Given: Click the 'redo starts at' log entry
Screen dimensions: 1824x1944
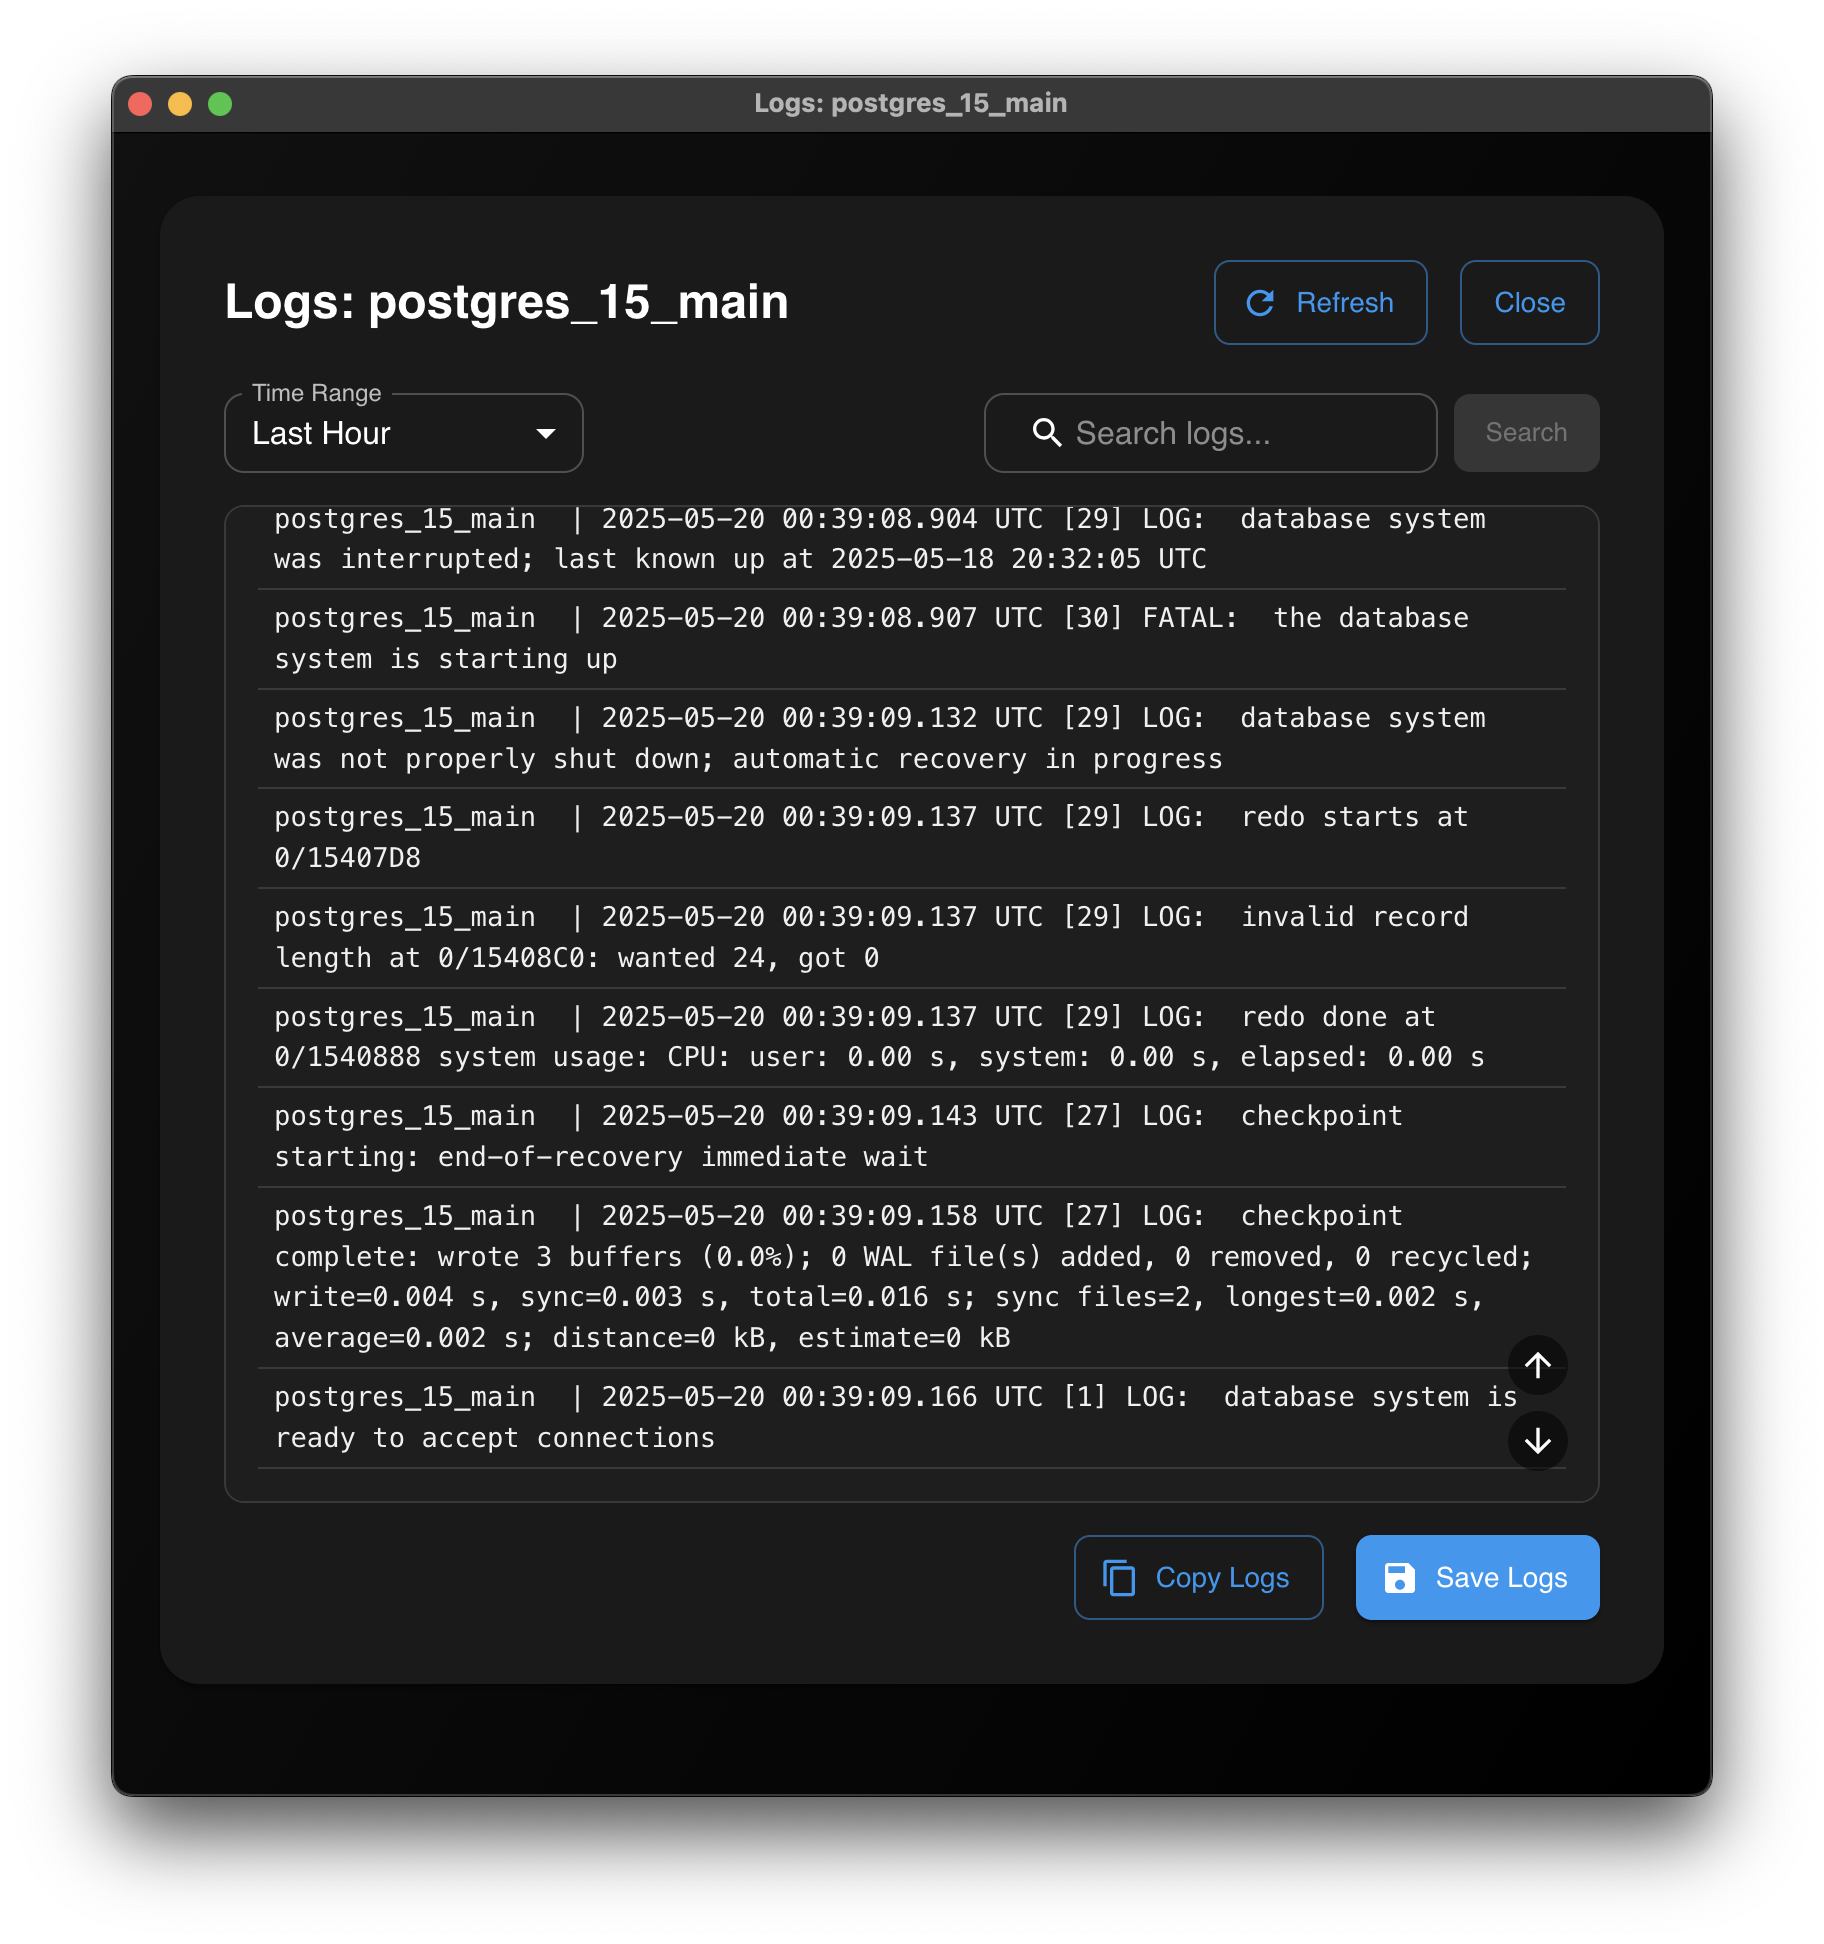Looking at the screenshot, I should click(x=870, y=837).
